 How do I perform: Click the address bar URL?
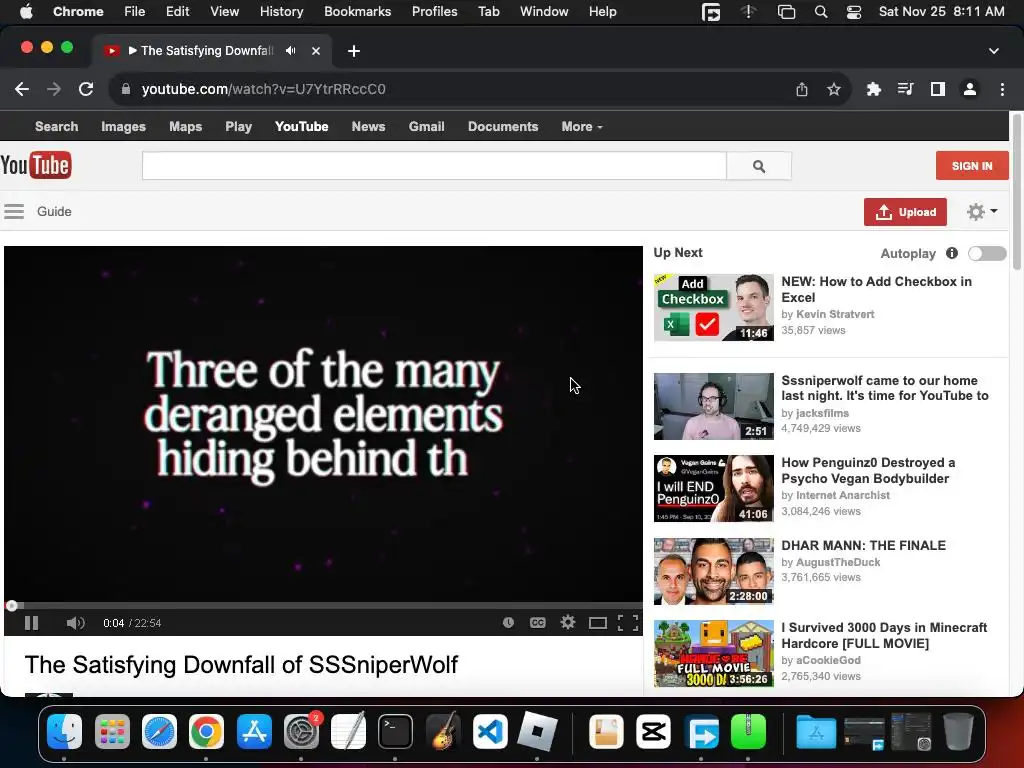(263, 89)
